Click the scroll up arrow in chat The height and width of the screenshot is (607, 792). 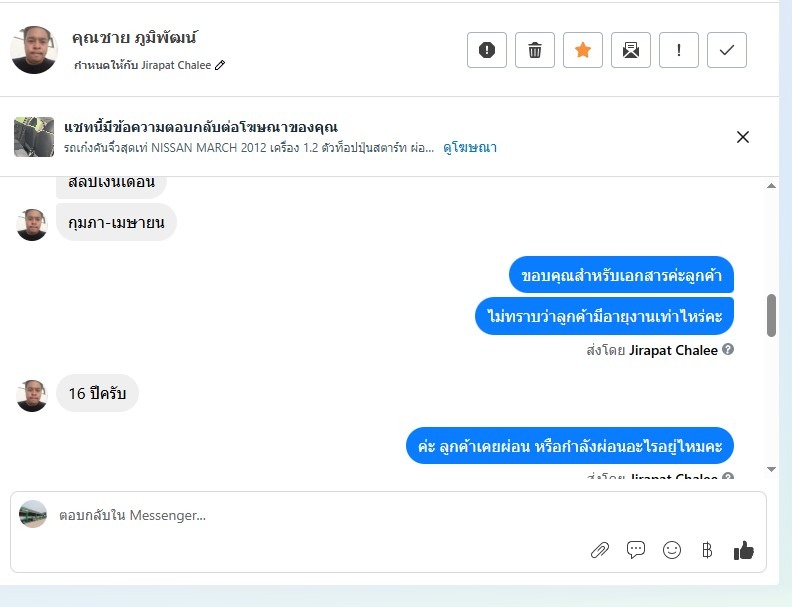click(x=771, y=186)
